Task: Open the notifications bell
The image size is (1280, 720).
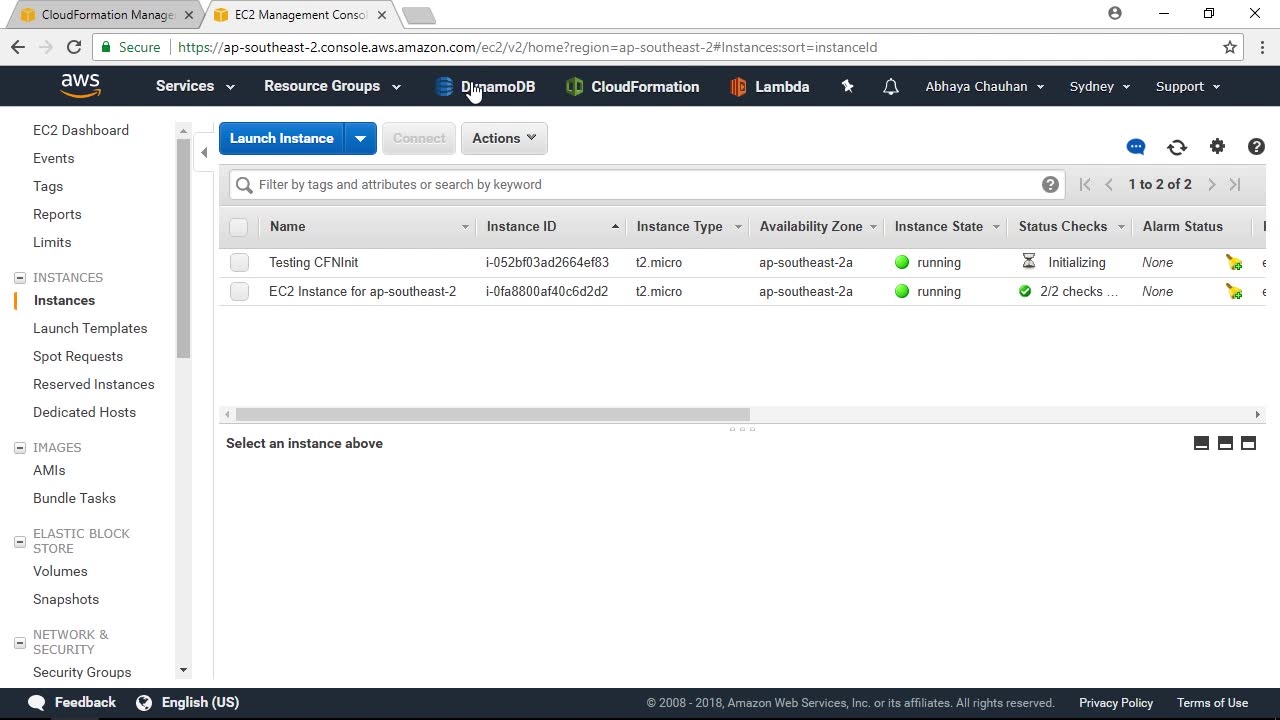Action: [891, 87]
